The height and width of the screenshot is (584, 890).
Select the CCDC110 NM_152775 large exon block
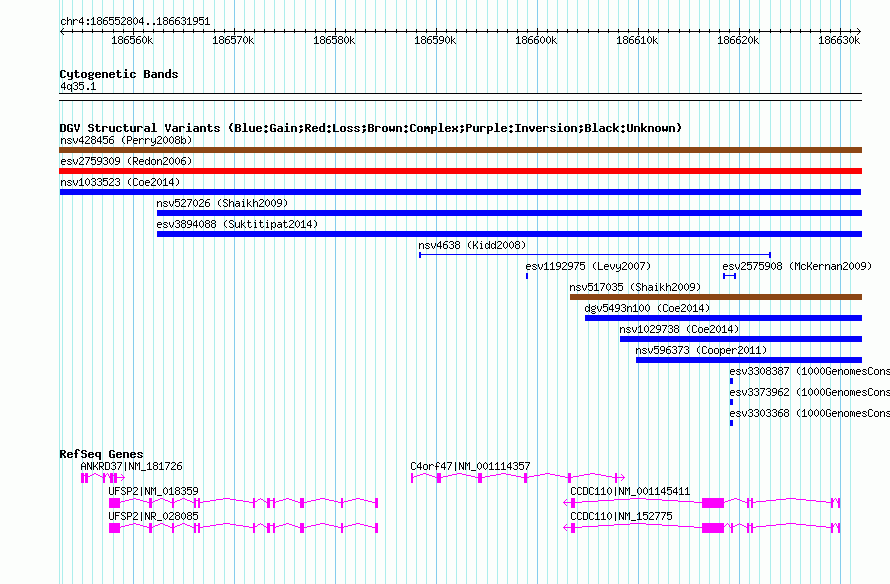(713, 528)
